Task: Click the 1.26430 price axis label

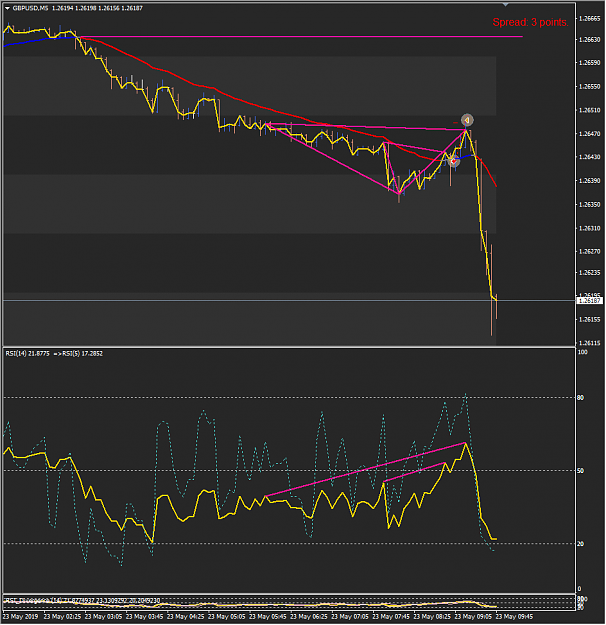Action: 590,157
